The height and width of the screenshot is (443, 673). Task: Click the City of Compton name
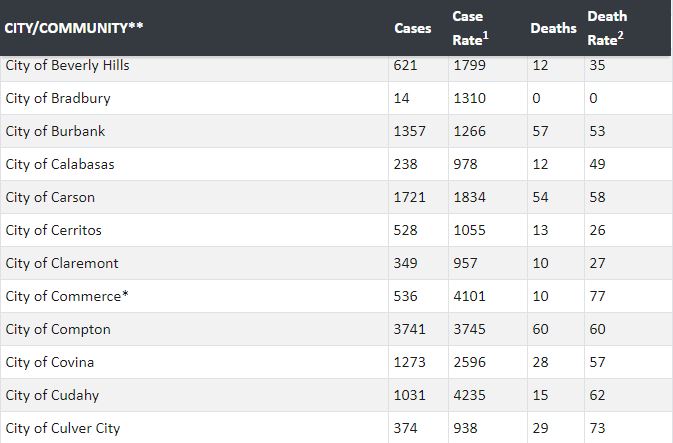58,329
